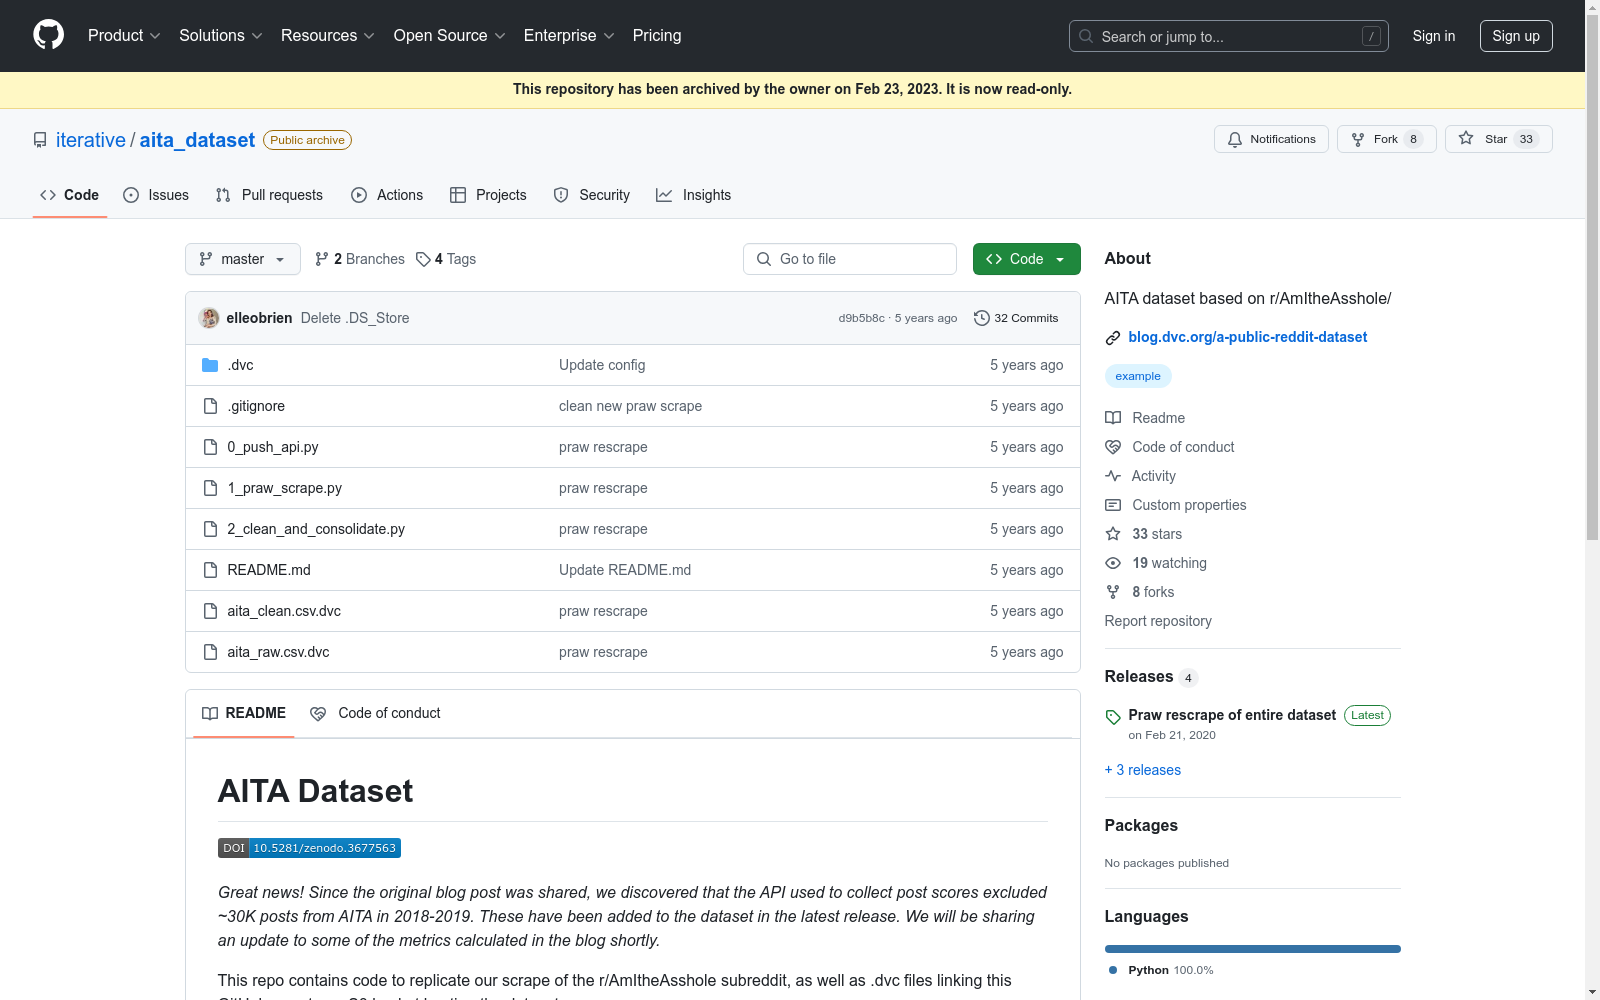This screenshot has height=1000, width=1600.
Task: Click the + 3 releases link
Action: 1143,770
